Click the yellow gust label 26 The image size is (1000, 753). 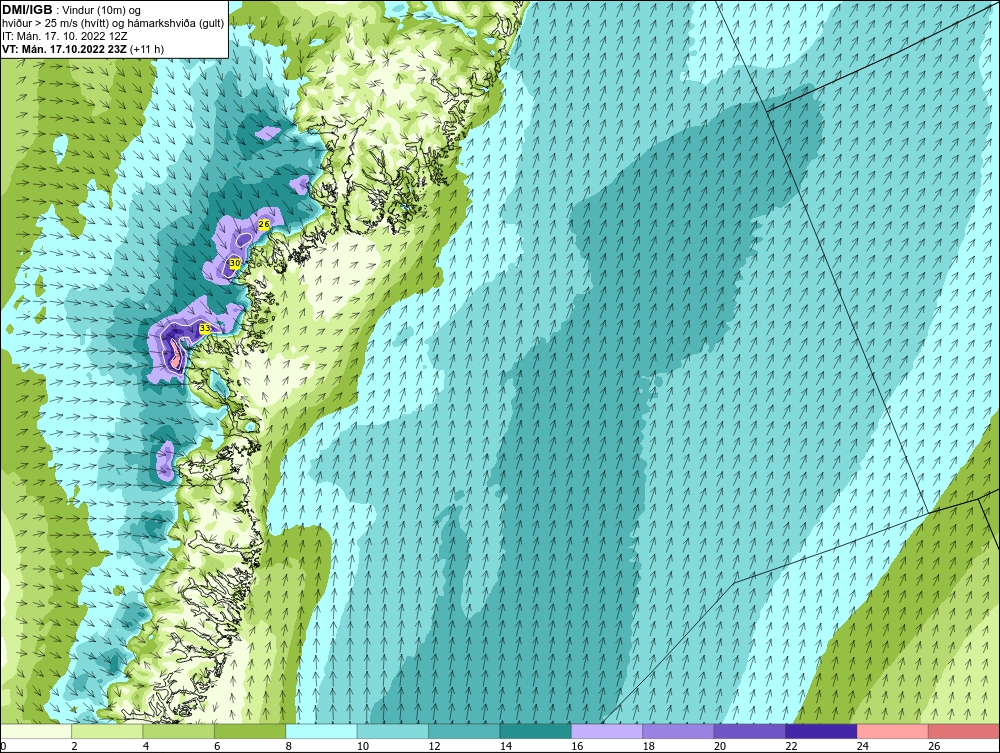point(264,224)
